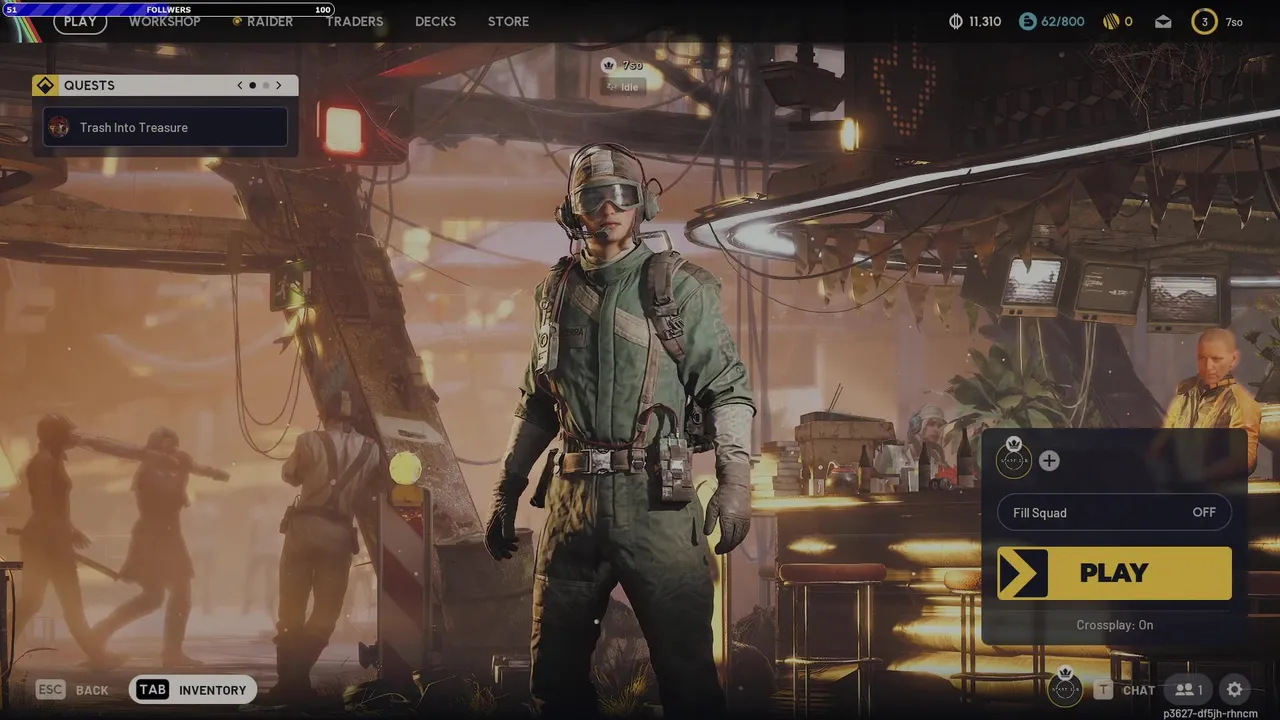Open the social friends list icon
The height and width of the screenshot is (720, 1280).
(x=1189, y=690)
